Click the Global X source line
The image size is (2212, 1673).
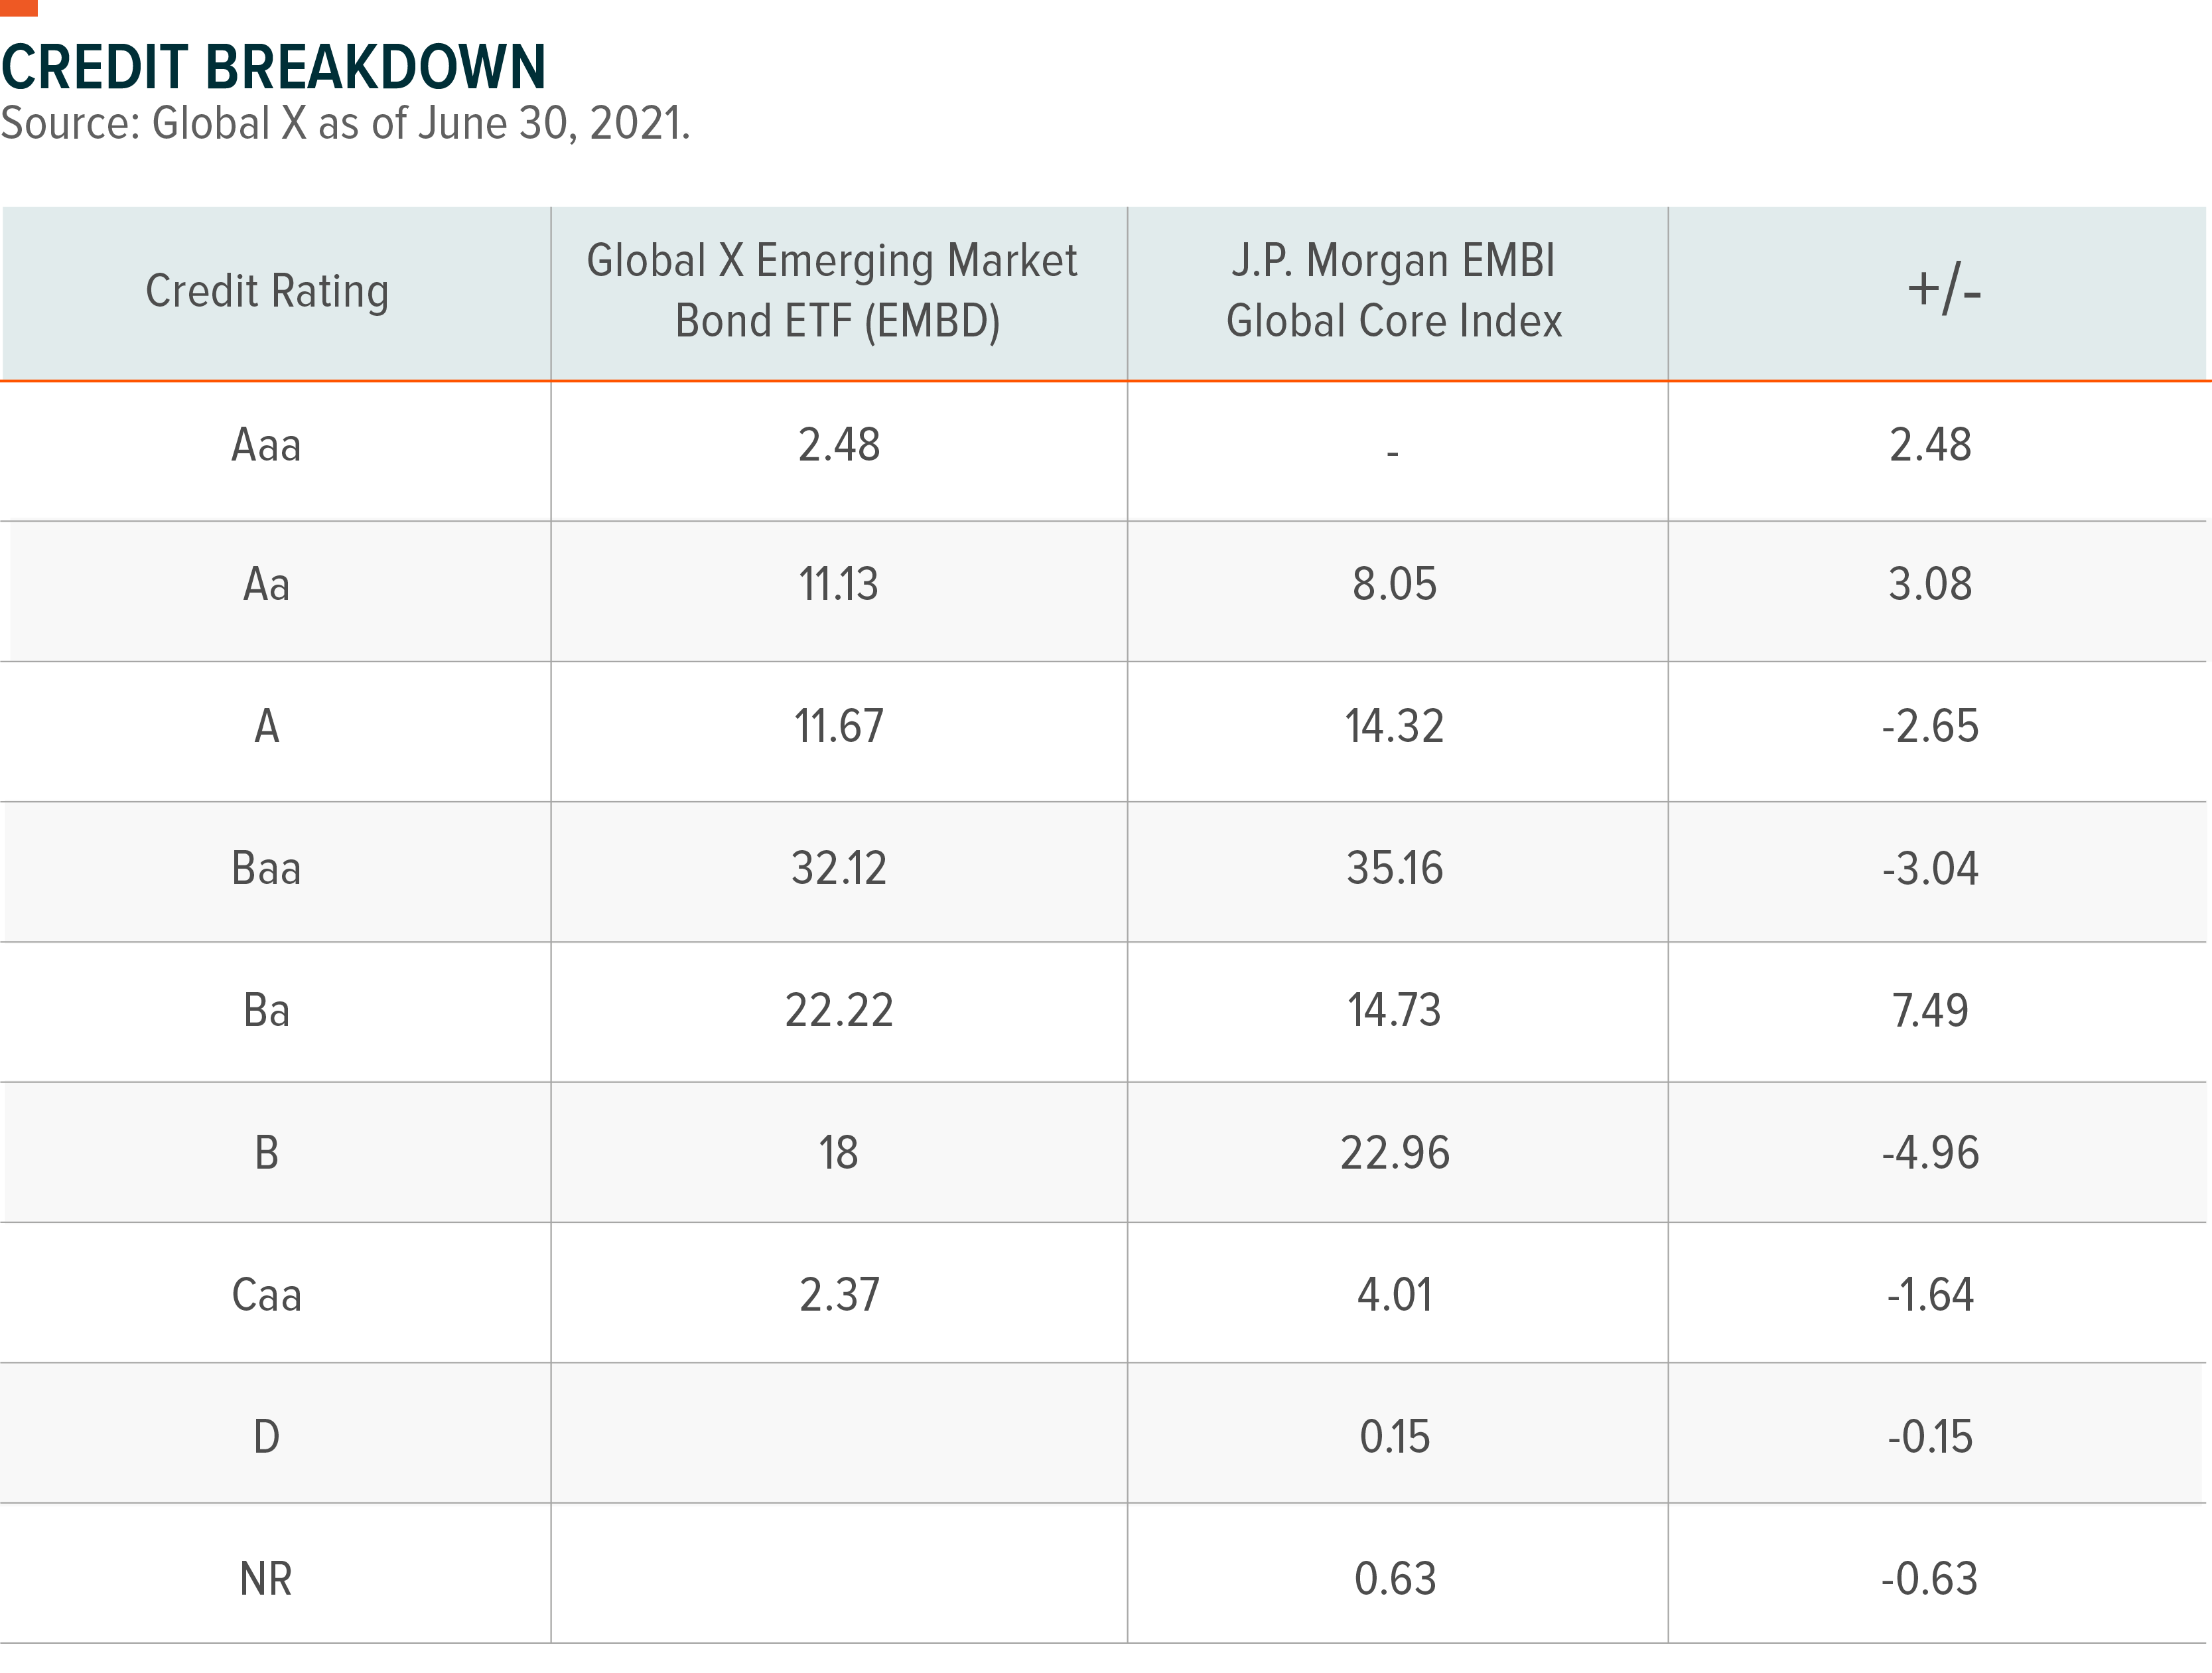point(345,124)
